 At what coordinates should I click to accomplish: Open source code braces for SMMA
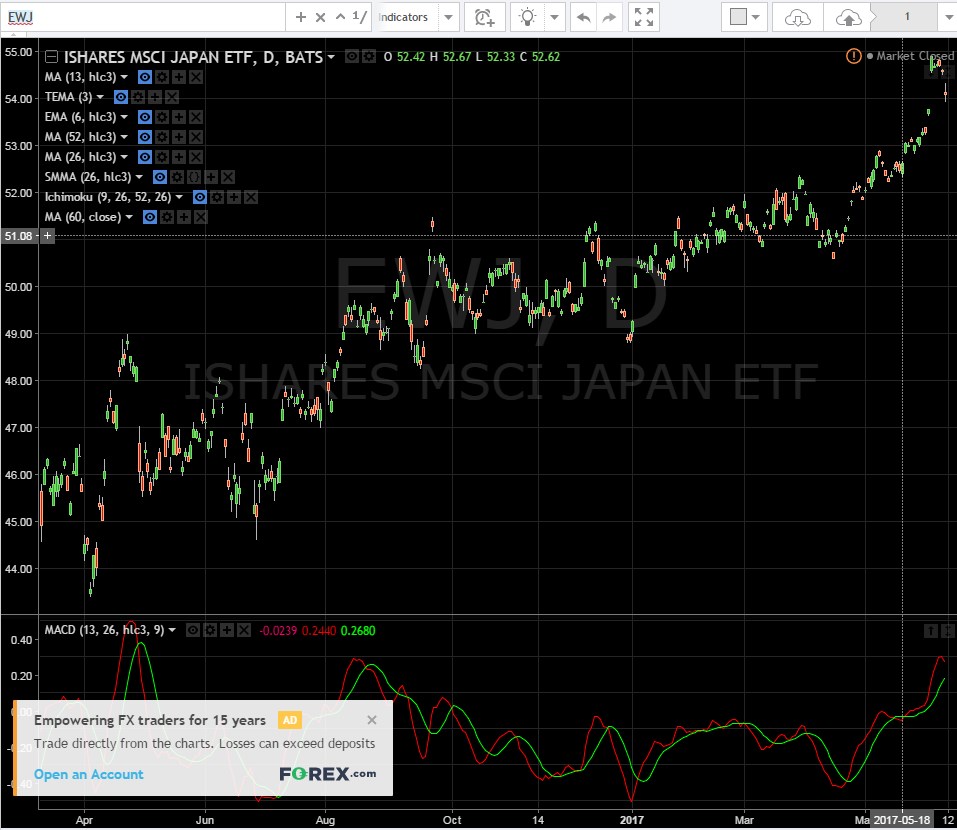194,178
